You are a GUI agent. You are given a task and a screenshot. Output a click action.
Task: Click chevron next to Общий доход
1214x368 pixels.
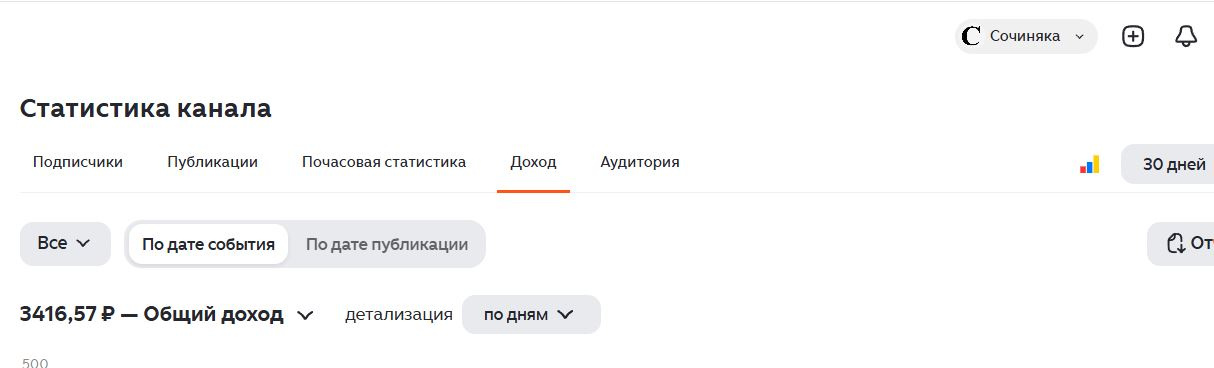point(305,315)
